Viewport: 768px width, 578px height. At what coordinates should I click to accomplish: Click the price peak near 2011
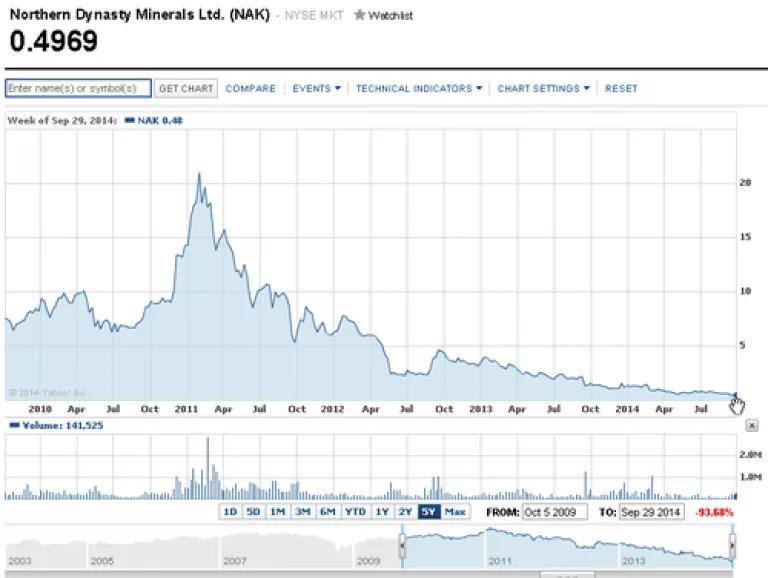click(199, 173)
